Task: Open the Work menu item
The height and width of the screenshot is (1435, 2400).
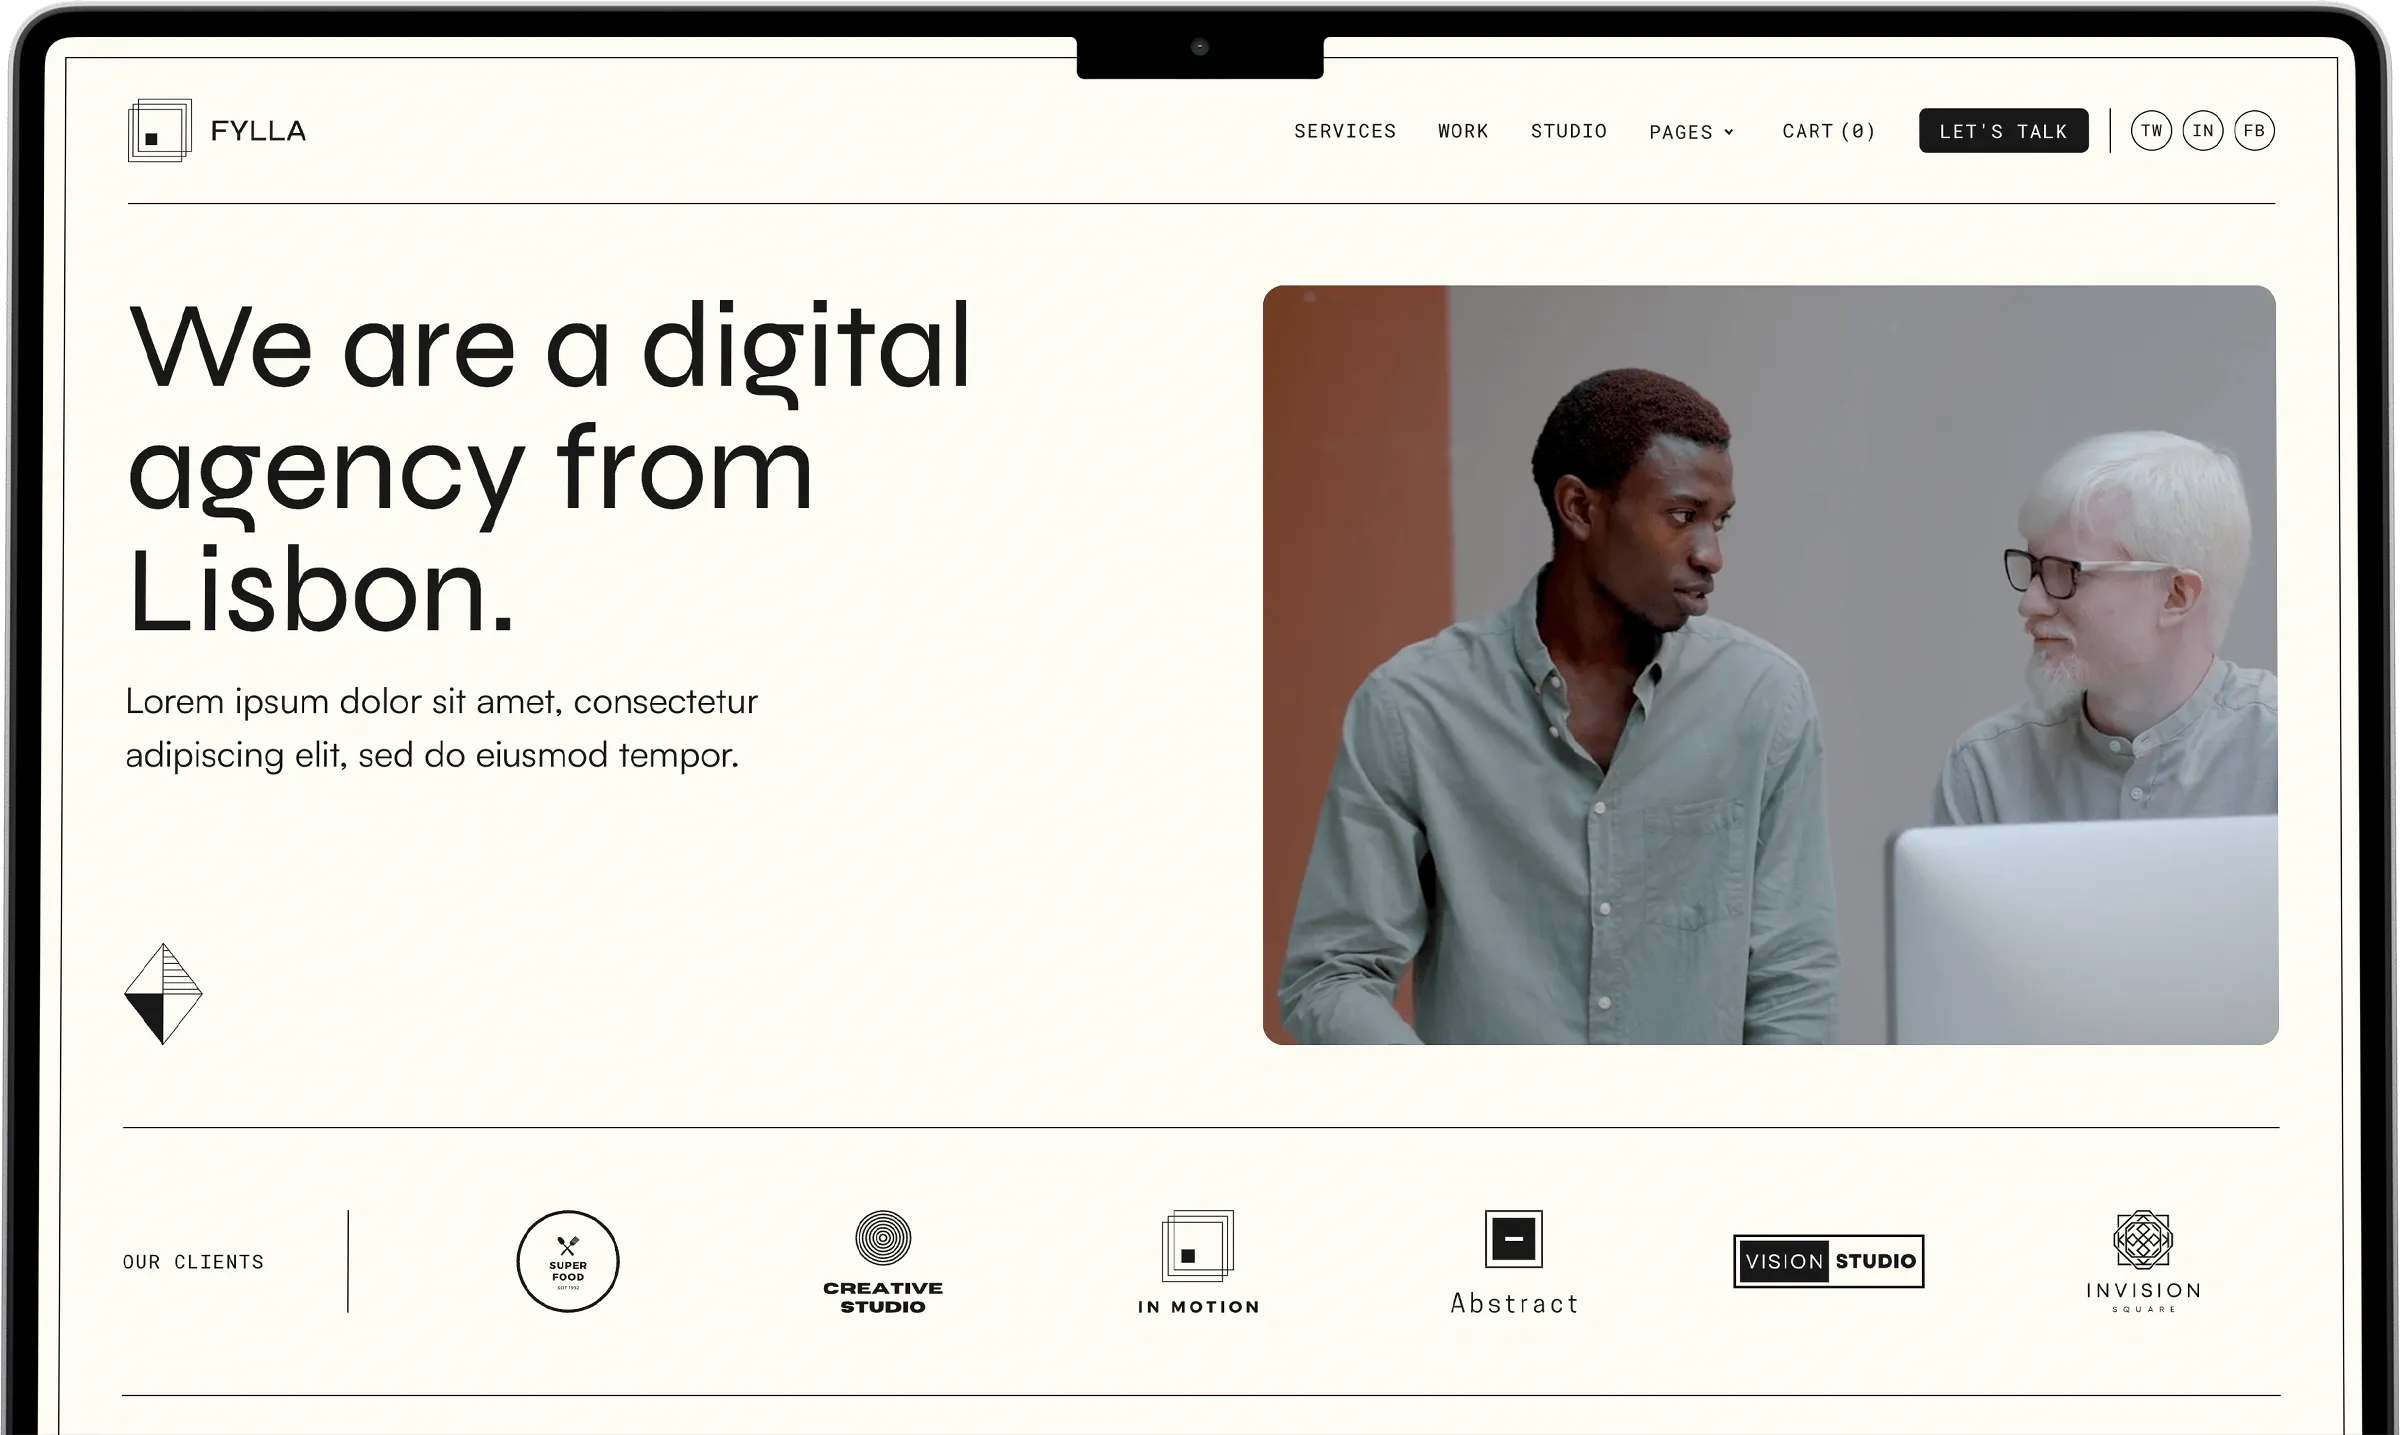Action: pos(1463,131)
